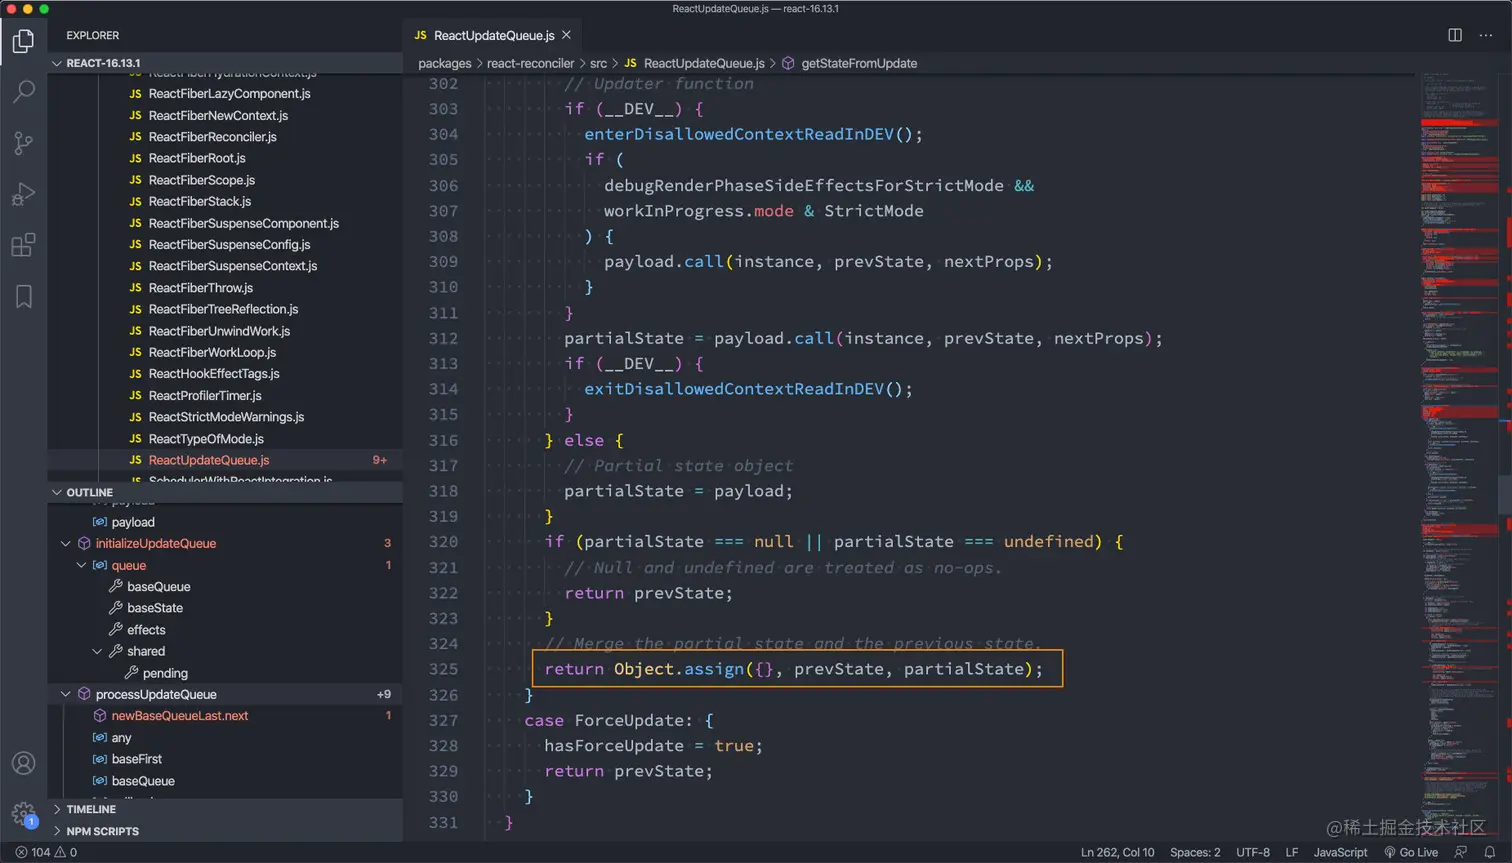
Task: Go to line via Ln 262, Col 10
Action: click(x=1117, y=852)
